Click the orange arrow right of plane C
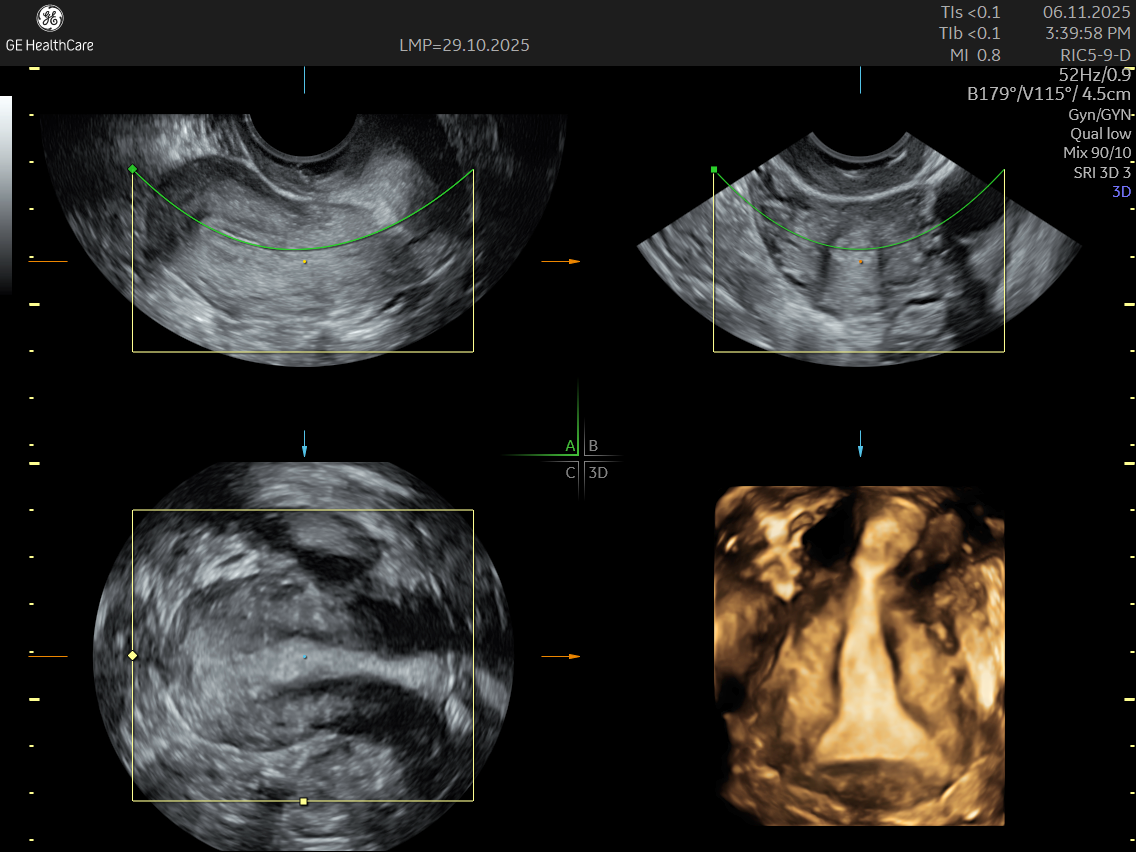This screenshot has width=1136, height=852. 573,656
